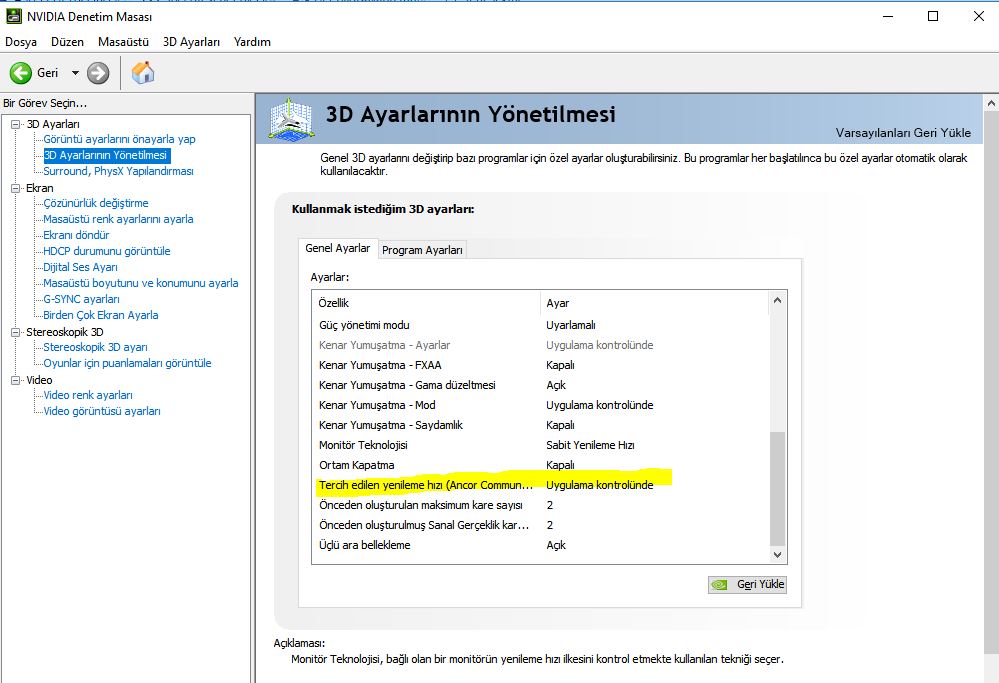Screen dimensions: 999x683
Task: Open Çözünürlük değiştirme page
Action: coord(96,203)
